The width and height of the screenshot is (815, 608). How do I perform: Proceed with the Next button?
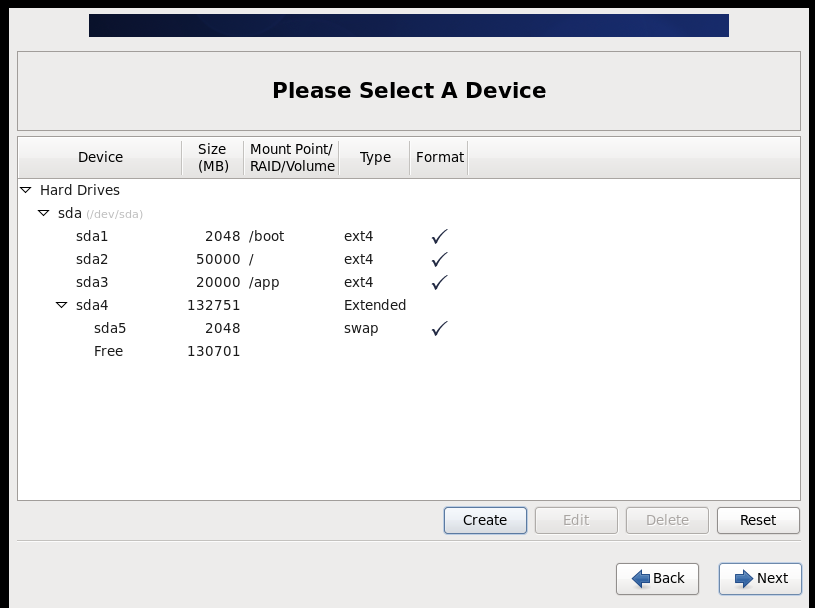tap(760, 578)
